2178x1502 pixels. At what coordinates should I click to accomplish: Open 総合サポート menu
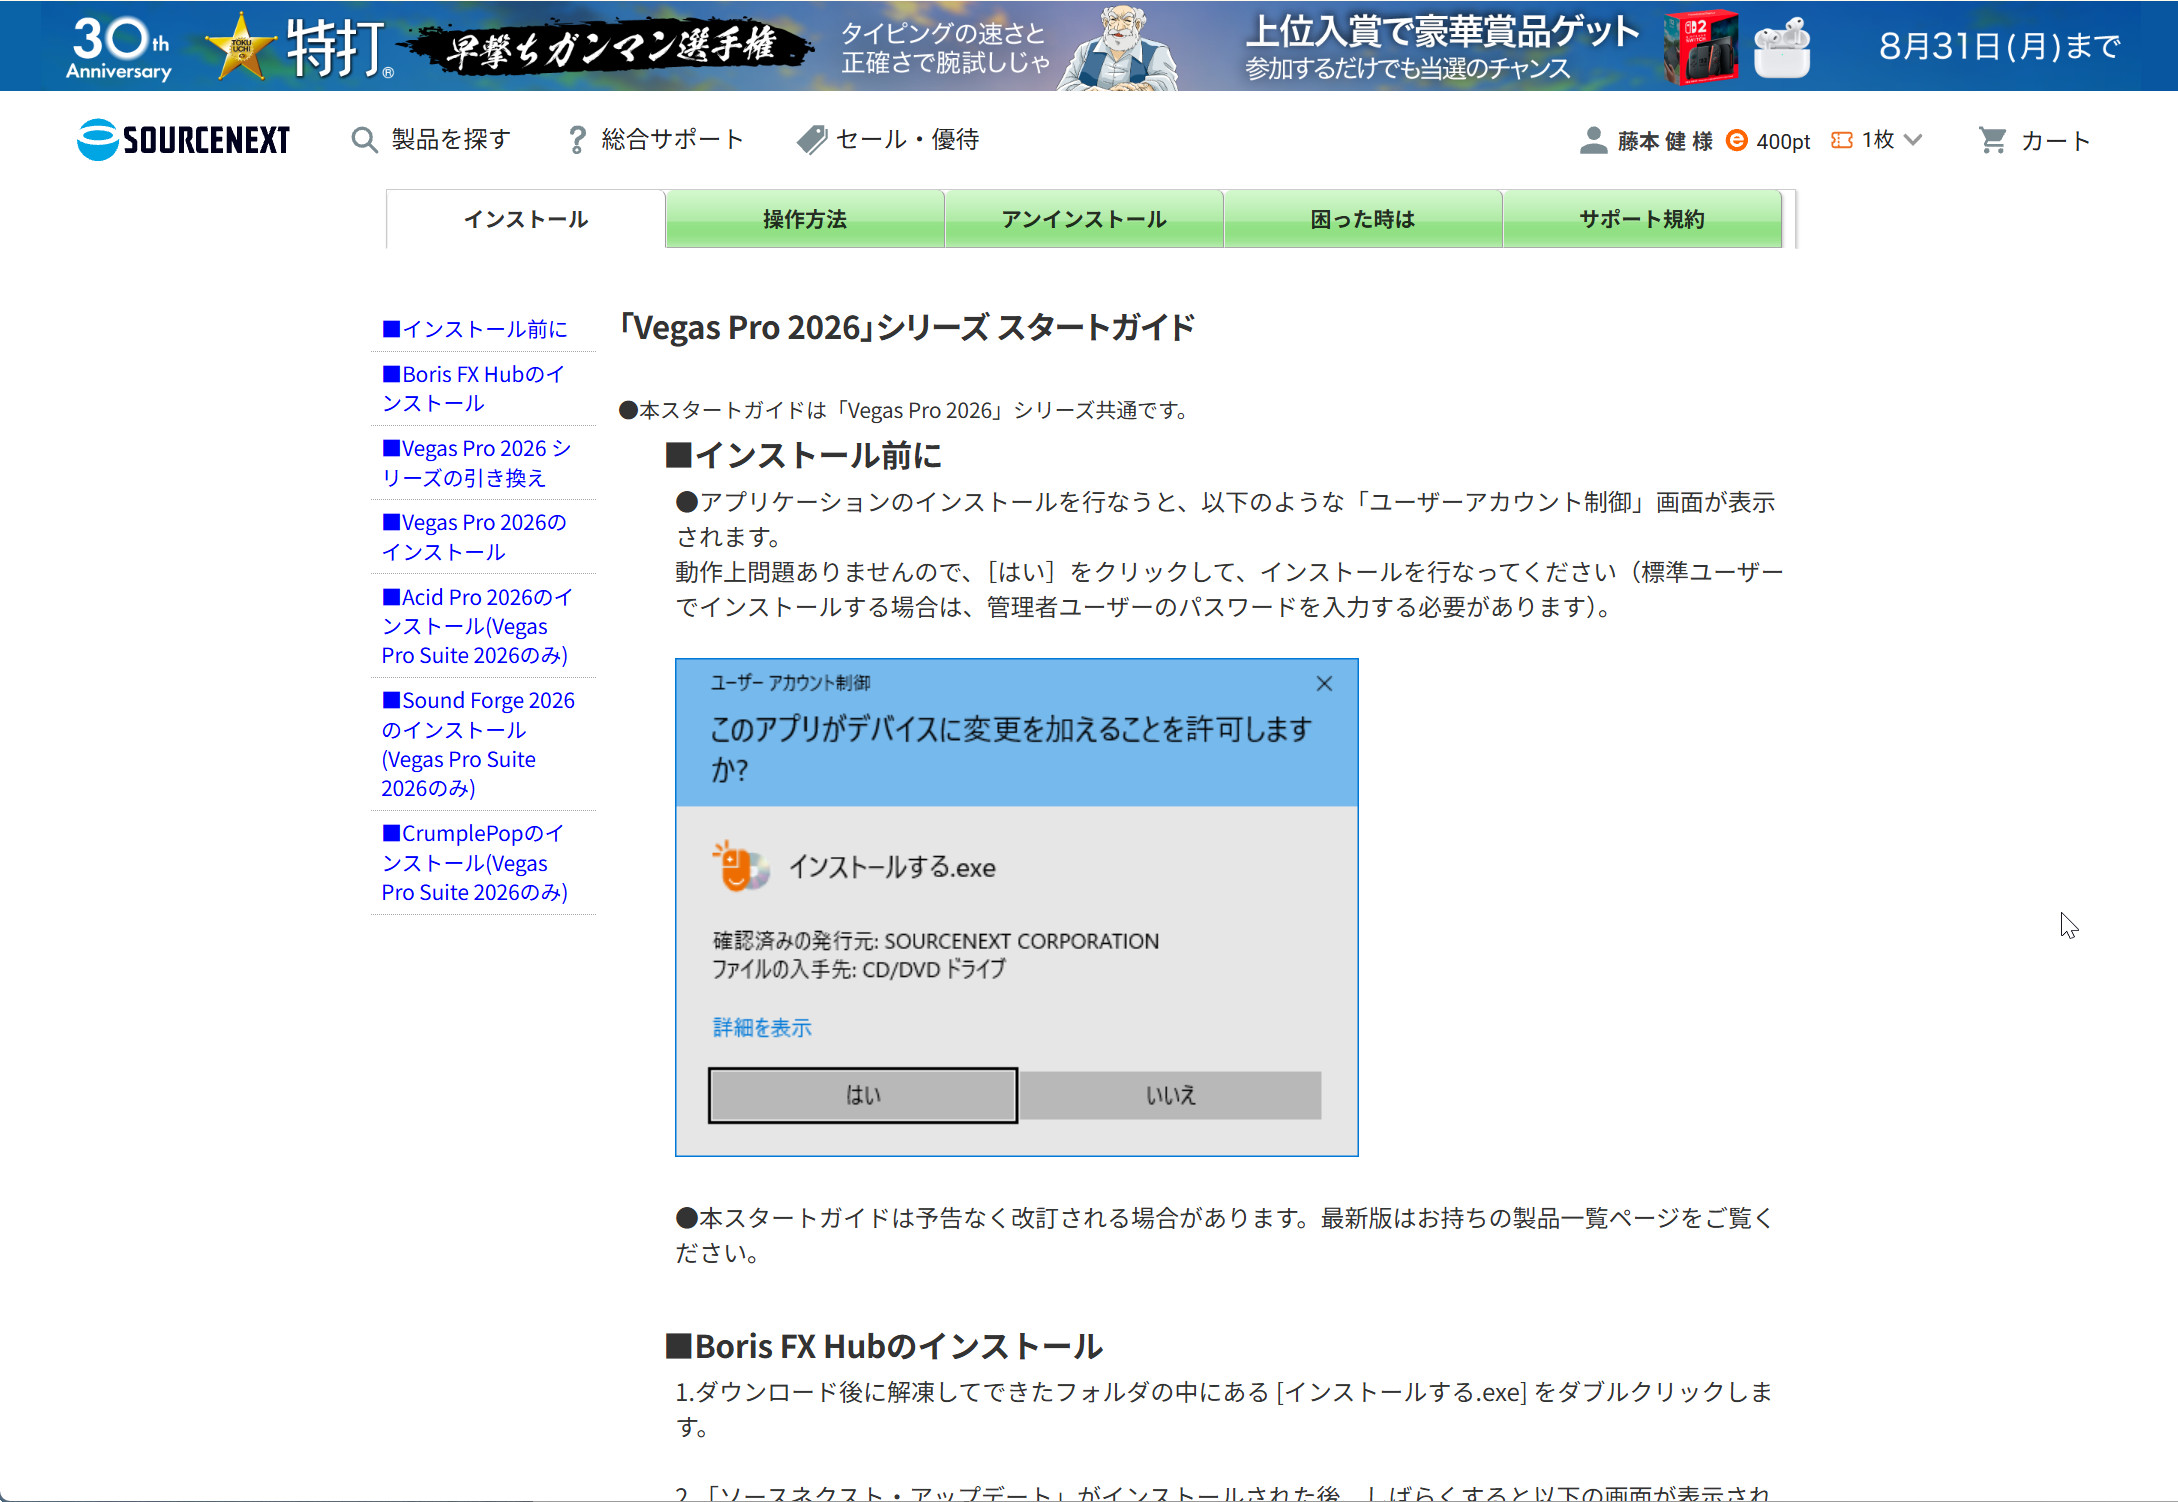(x=672, y=140)
